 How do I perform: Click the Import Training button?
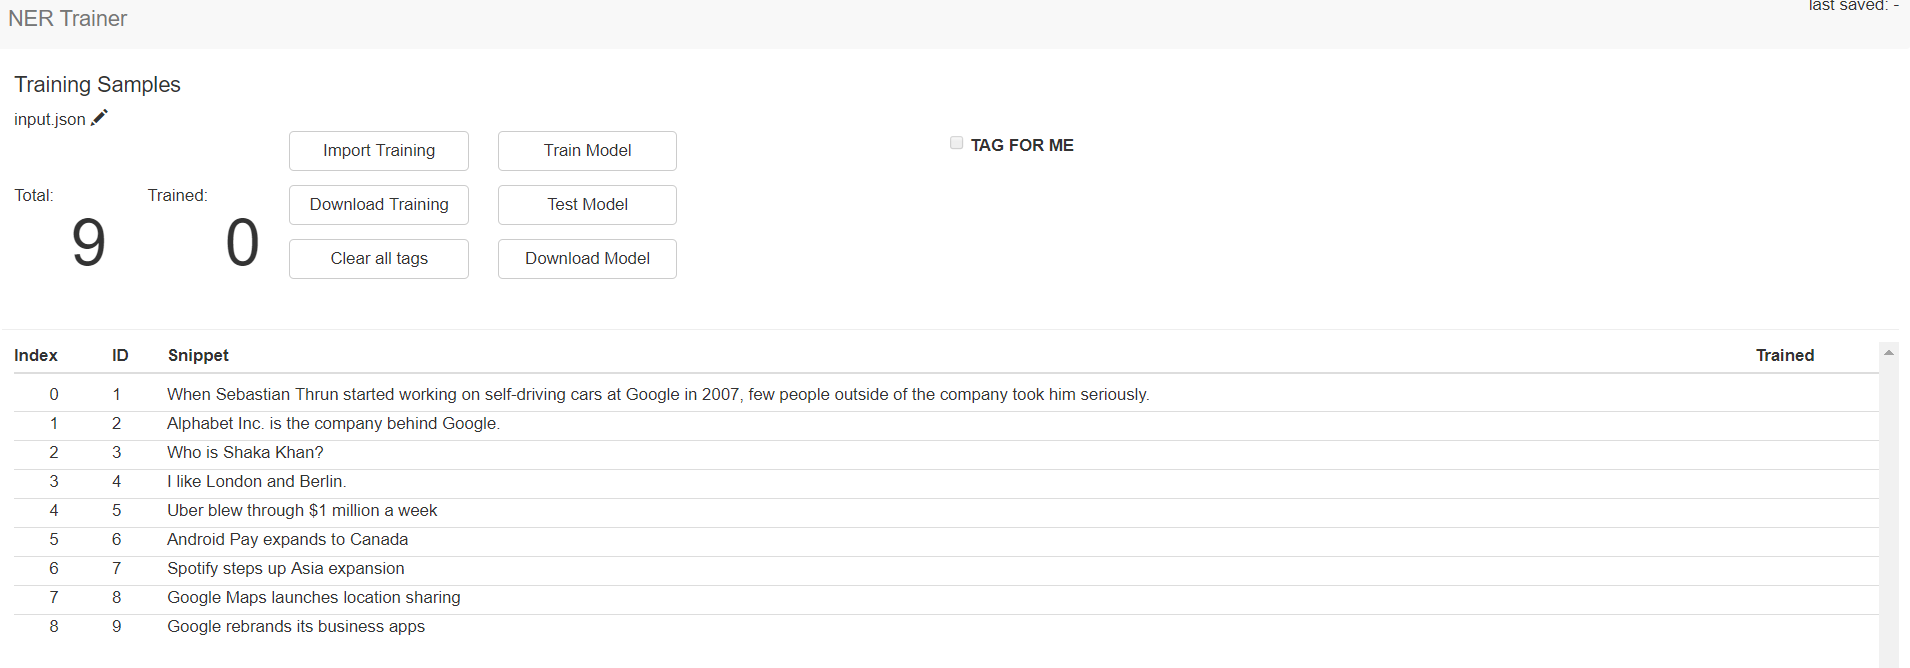[x=379, y=151]
